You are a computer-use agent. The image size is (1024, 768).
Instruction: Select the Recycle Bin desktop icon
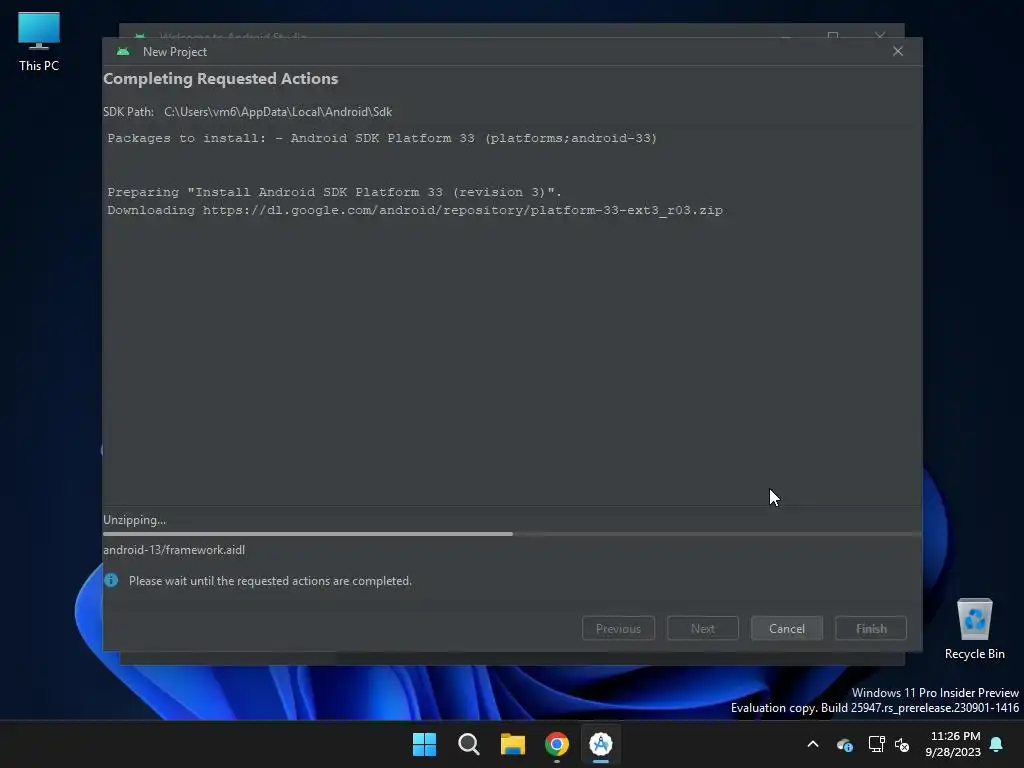coord(974,629)
